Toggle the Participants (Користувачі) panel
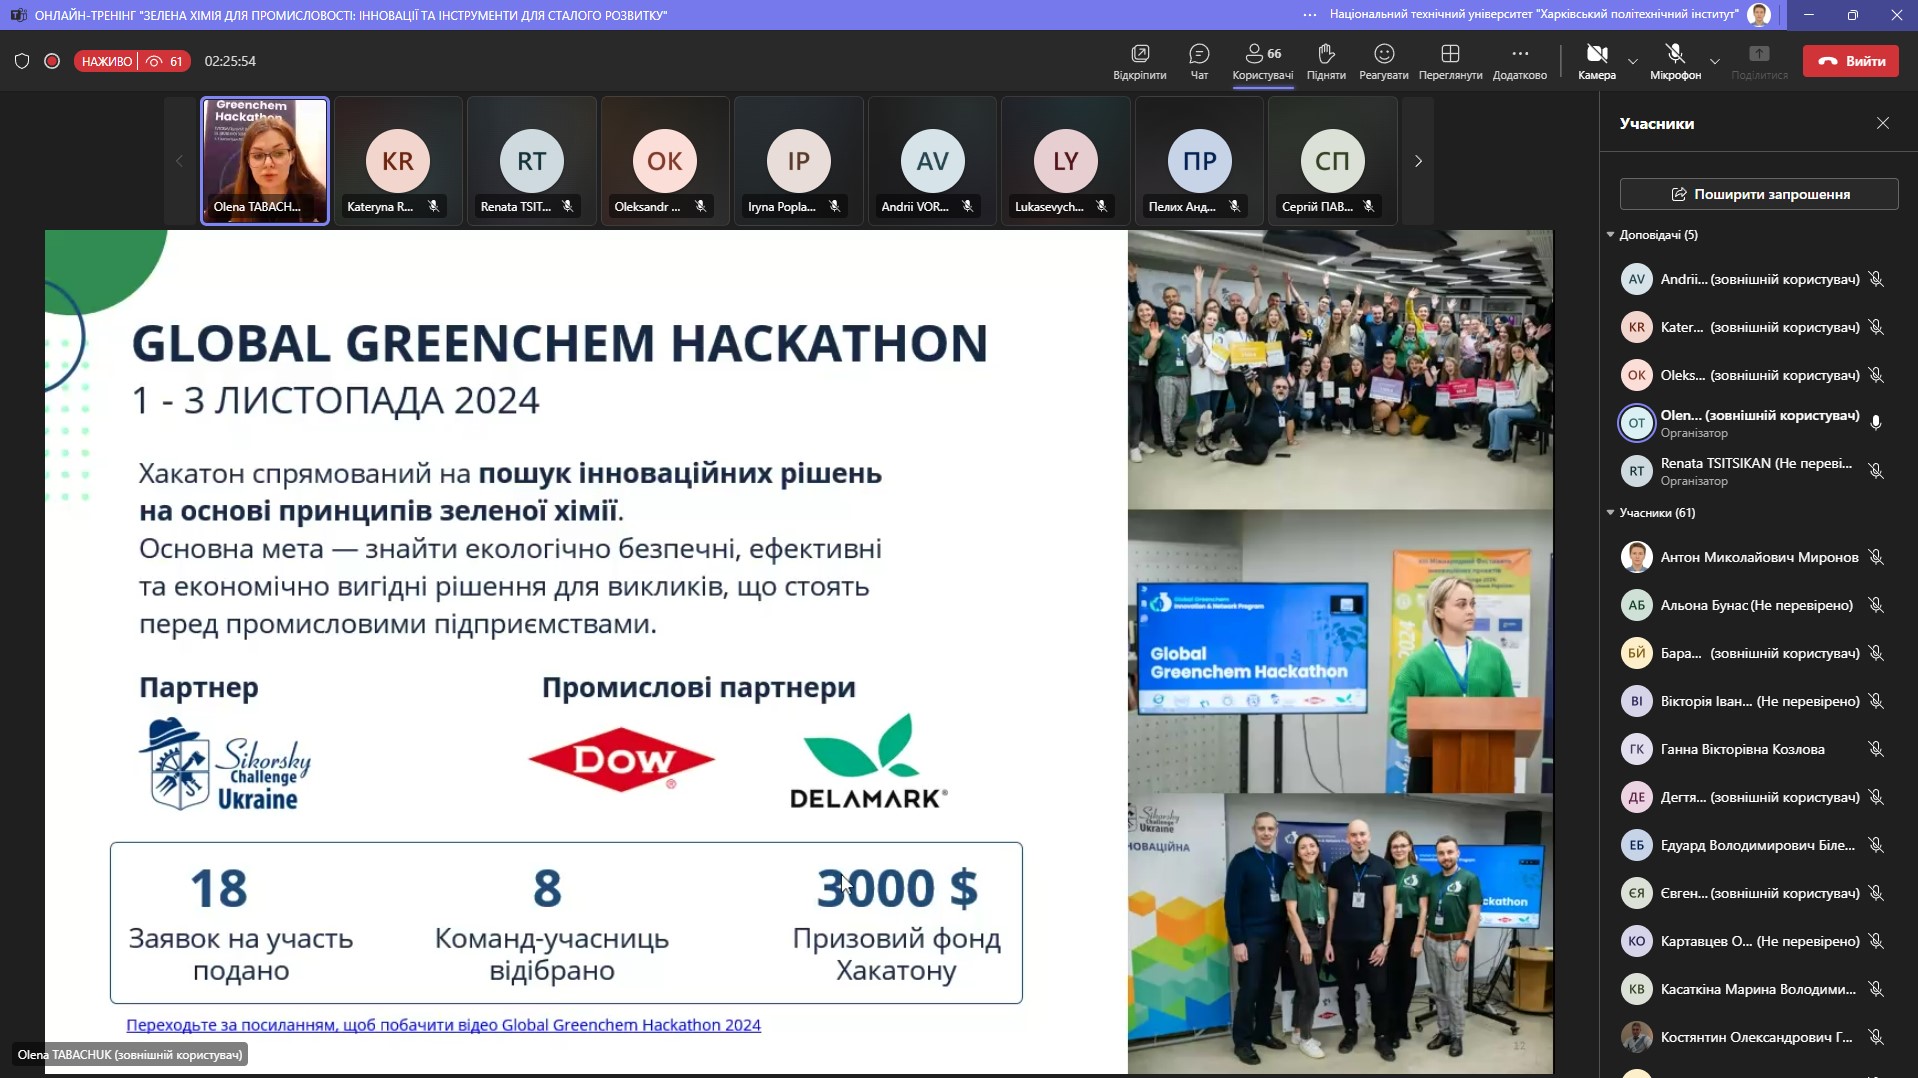The image size is (1918, 1078). click(1262, 61)
